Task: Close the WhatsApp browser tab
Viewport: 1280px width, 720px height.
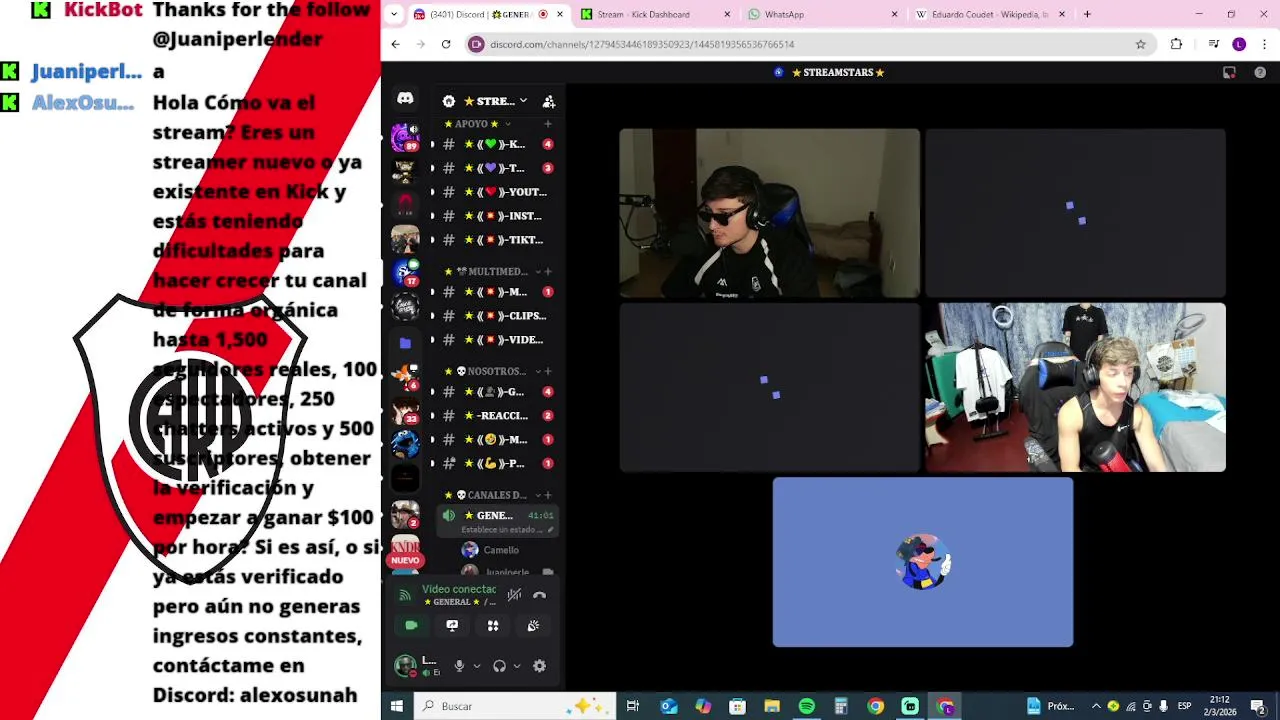Action: [x=894, y=14]
